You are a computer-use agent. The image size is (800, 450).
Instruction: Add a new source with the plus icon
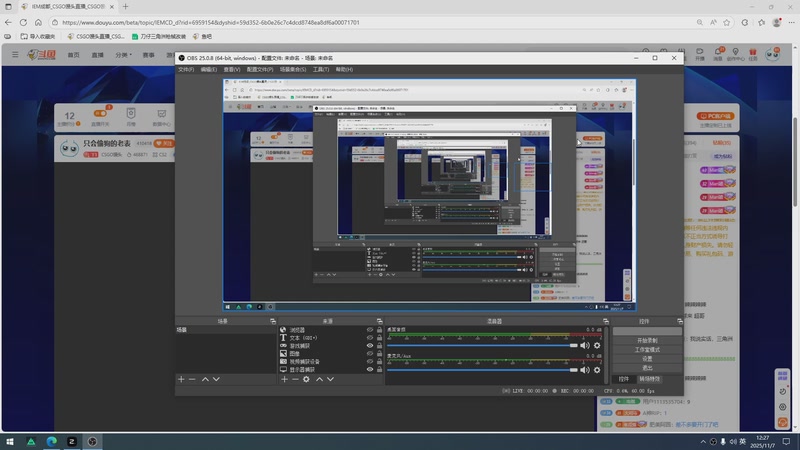pyautogui.click(x=284, y=379)
